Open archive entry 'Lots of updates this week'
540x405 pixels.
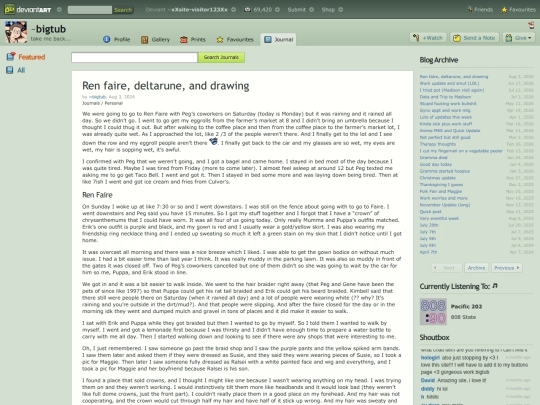click(446, 117)
